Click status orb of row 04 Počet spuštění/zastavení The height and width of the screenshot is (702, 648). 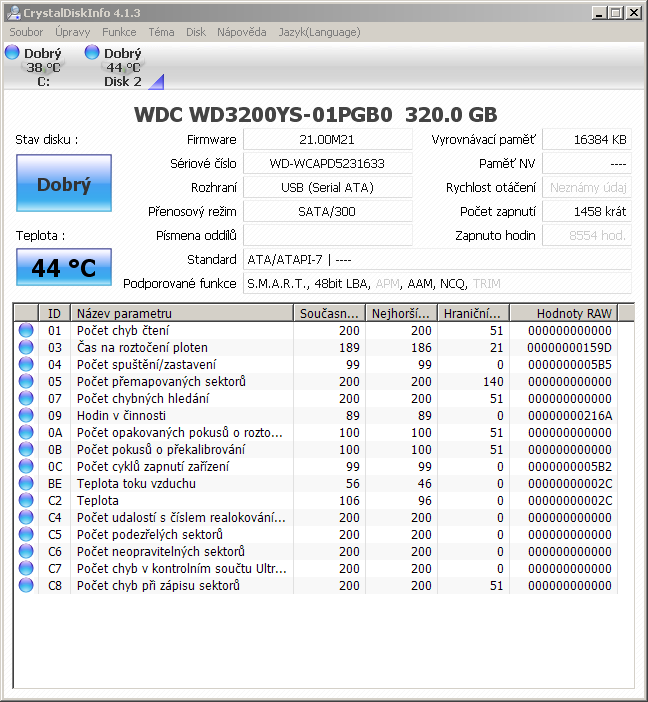pyautogui.click(x=26, y=364)
